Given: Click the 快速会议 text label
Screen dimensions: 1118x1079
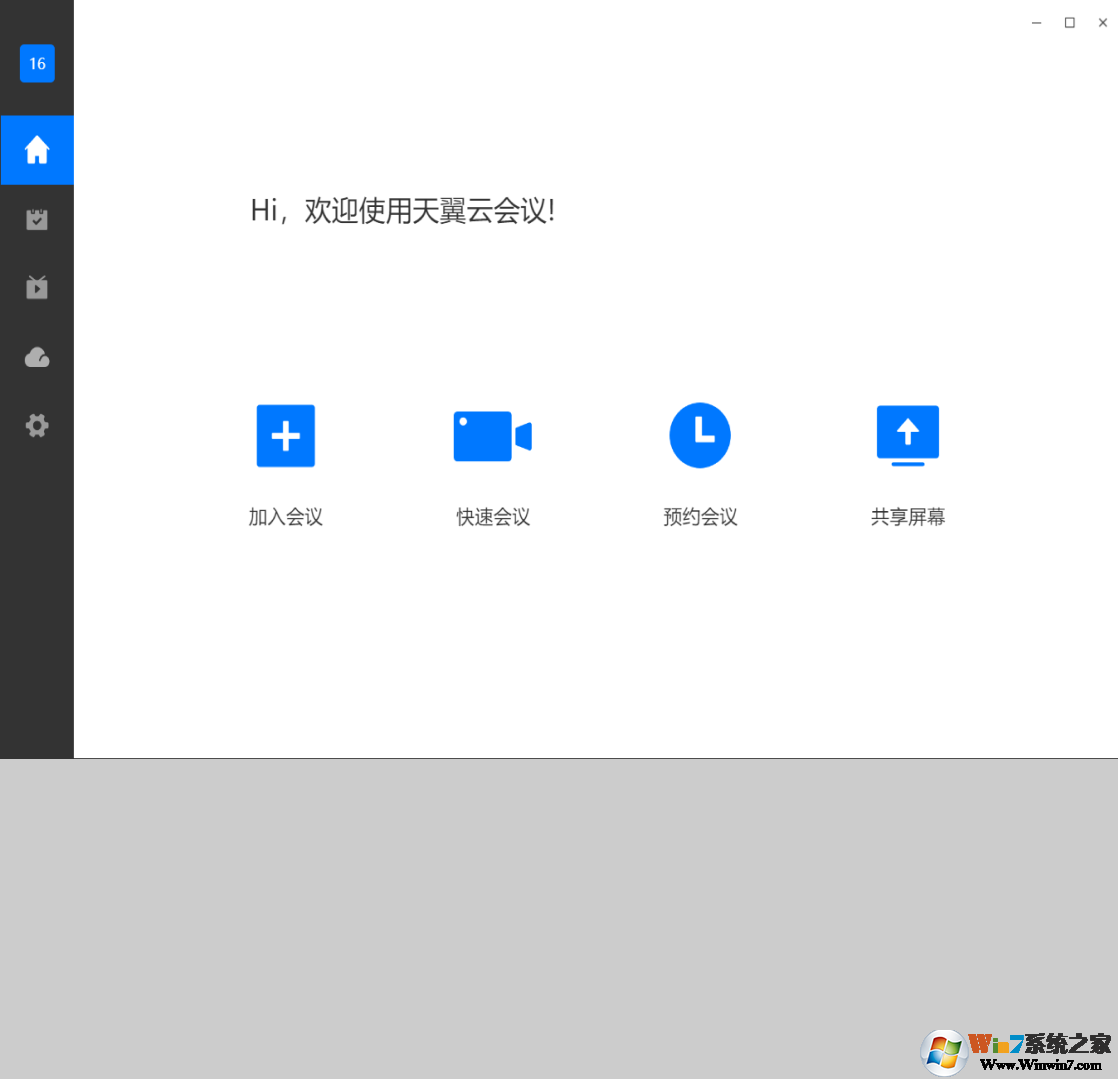Looking at the screenshot, I should click(x=492, y=517).
